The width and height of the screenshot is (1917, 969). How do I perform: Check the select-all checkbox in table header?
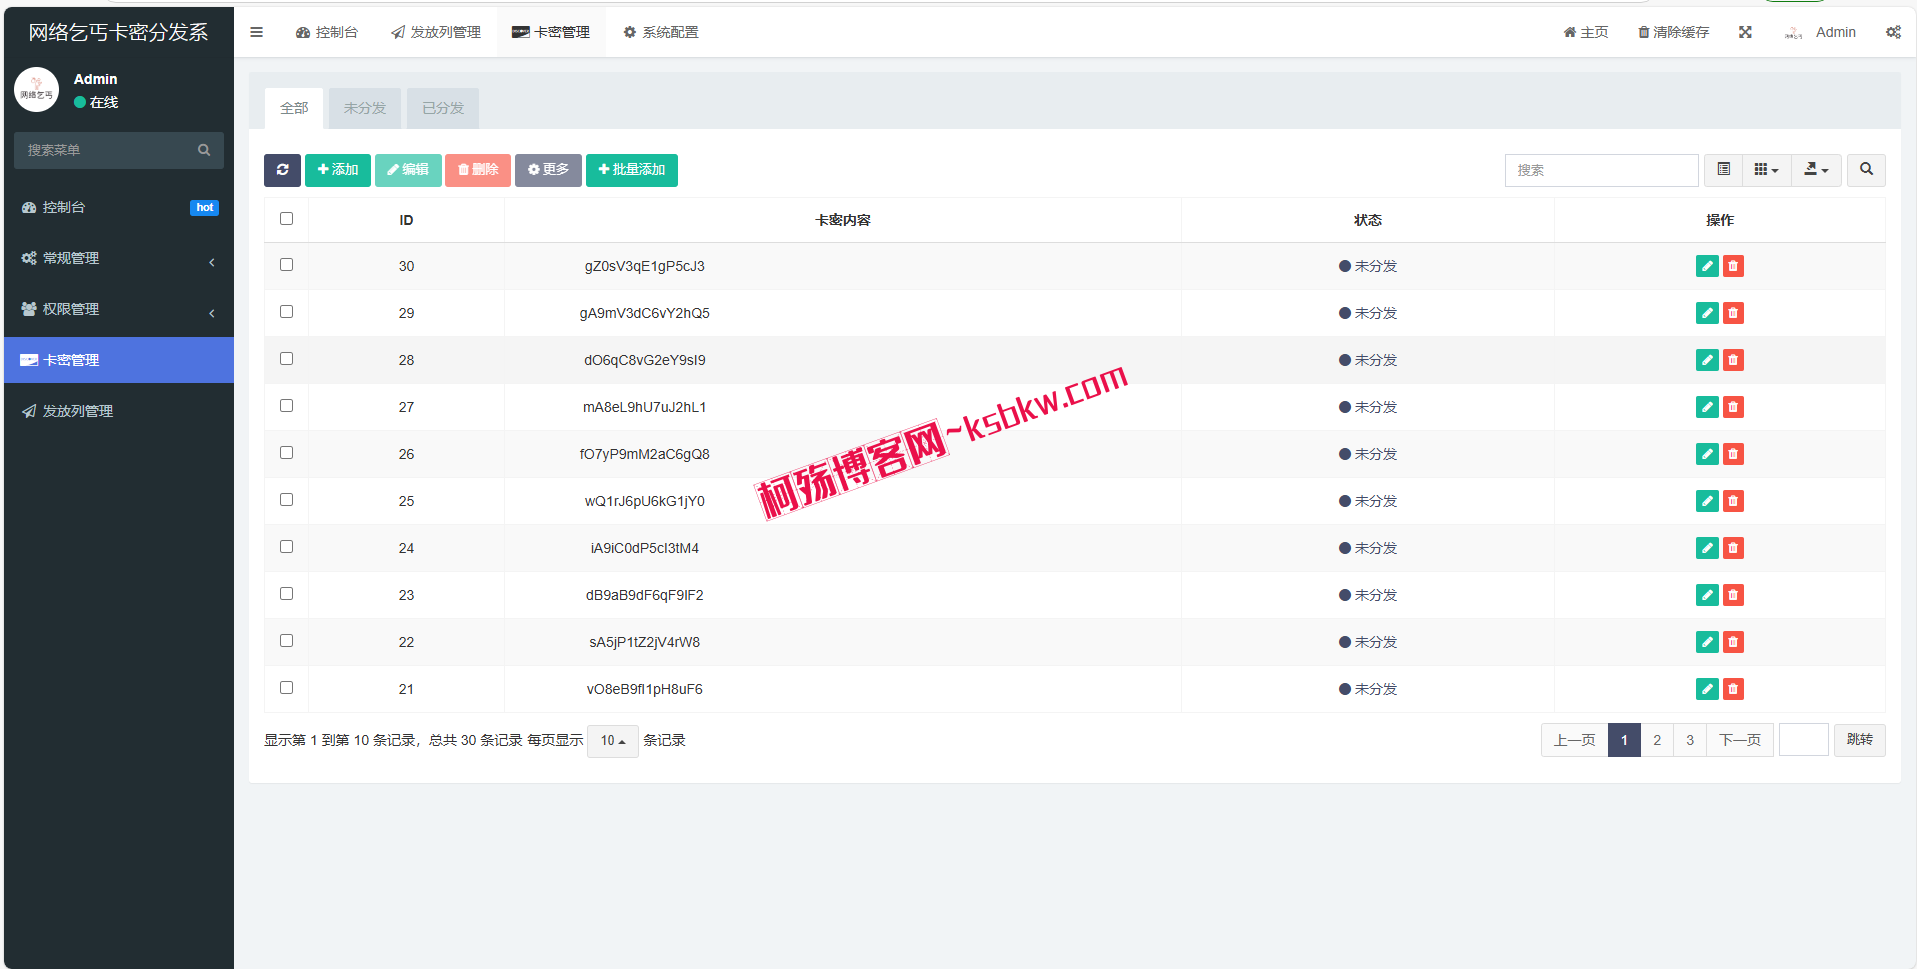coord(287,219)
